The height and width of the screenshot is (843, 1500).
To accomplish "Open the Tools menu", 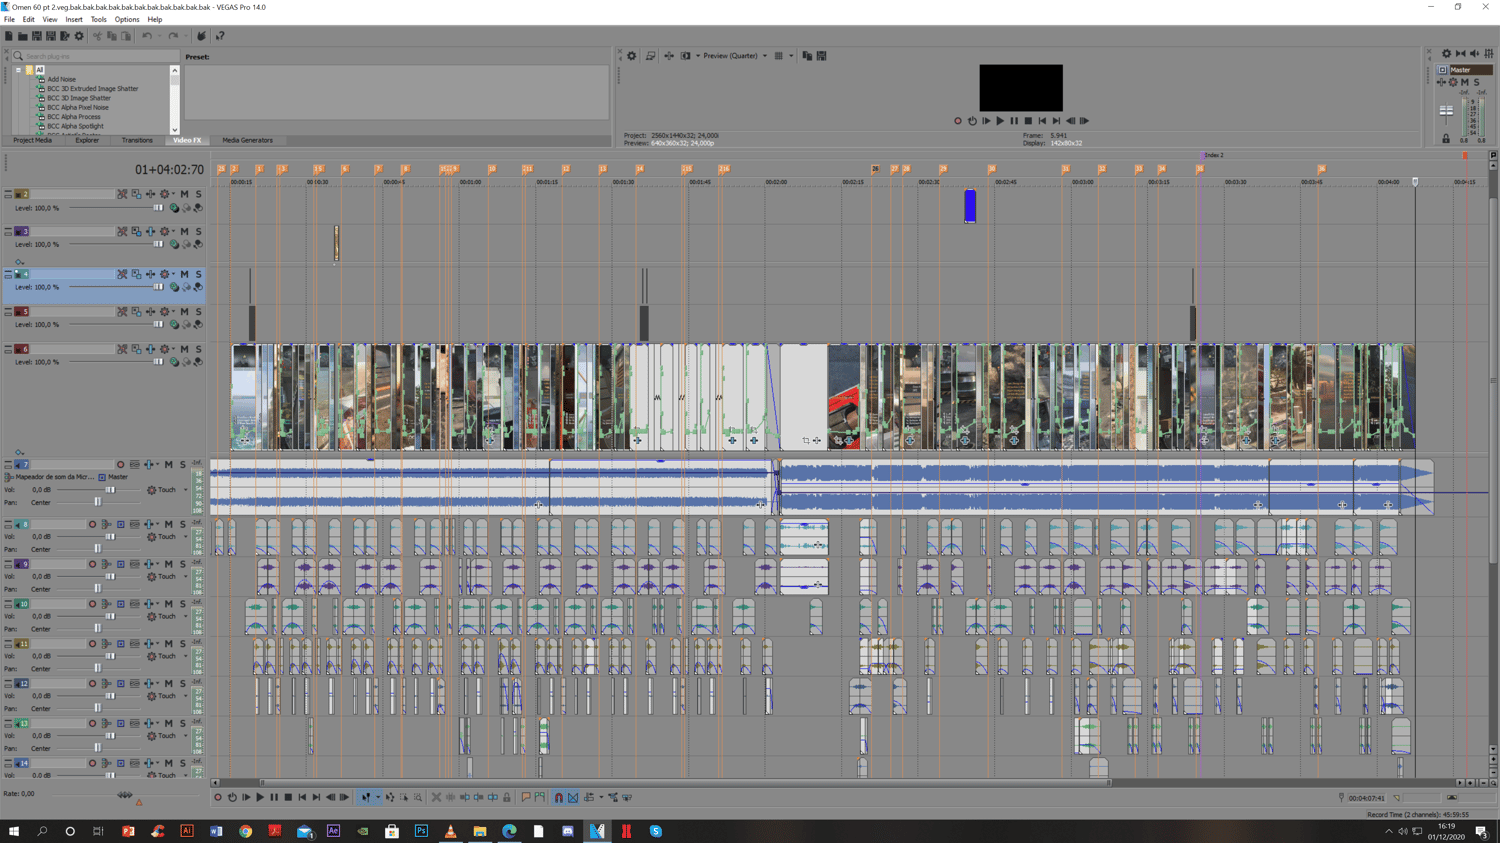I will pos(98,19).
